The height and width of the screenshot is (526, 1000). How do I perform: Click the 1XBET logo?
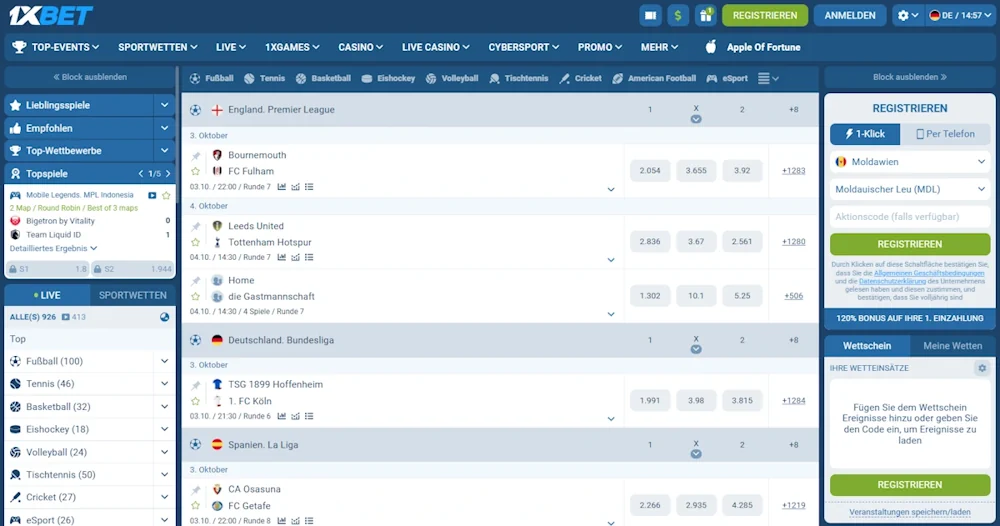point(51,15)
